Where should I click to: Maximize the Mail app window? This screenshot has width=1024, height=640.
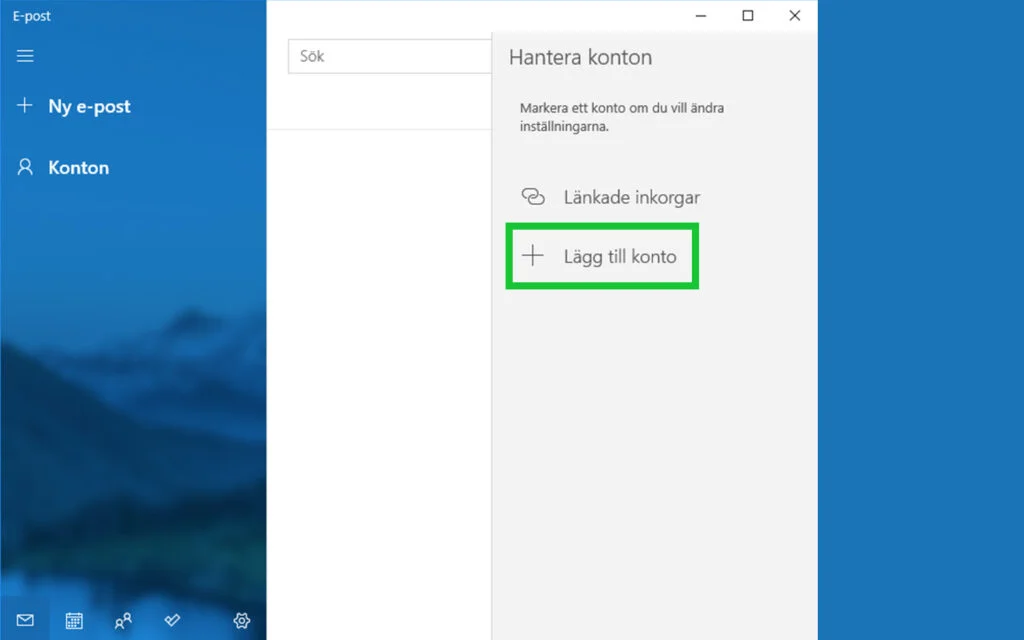(x=747, y=16)
